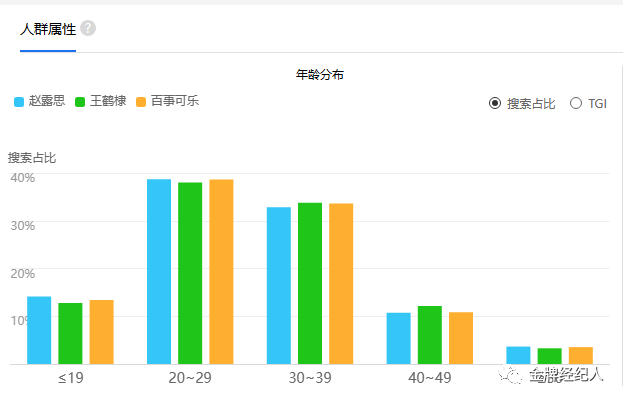Viewport: 623px width, 401px height.
Task: Click the green 王鹤棣 bar for 30~39
Action: click(310, 283)
